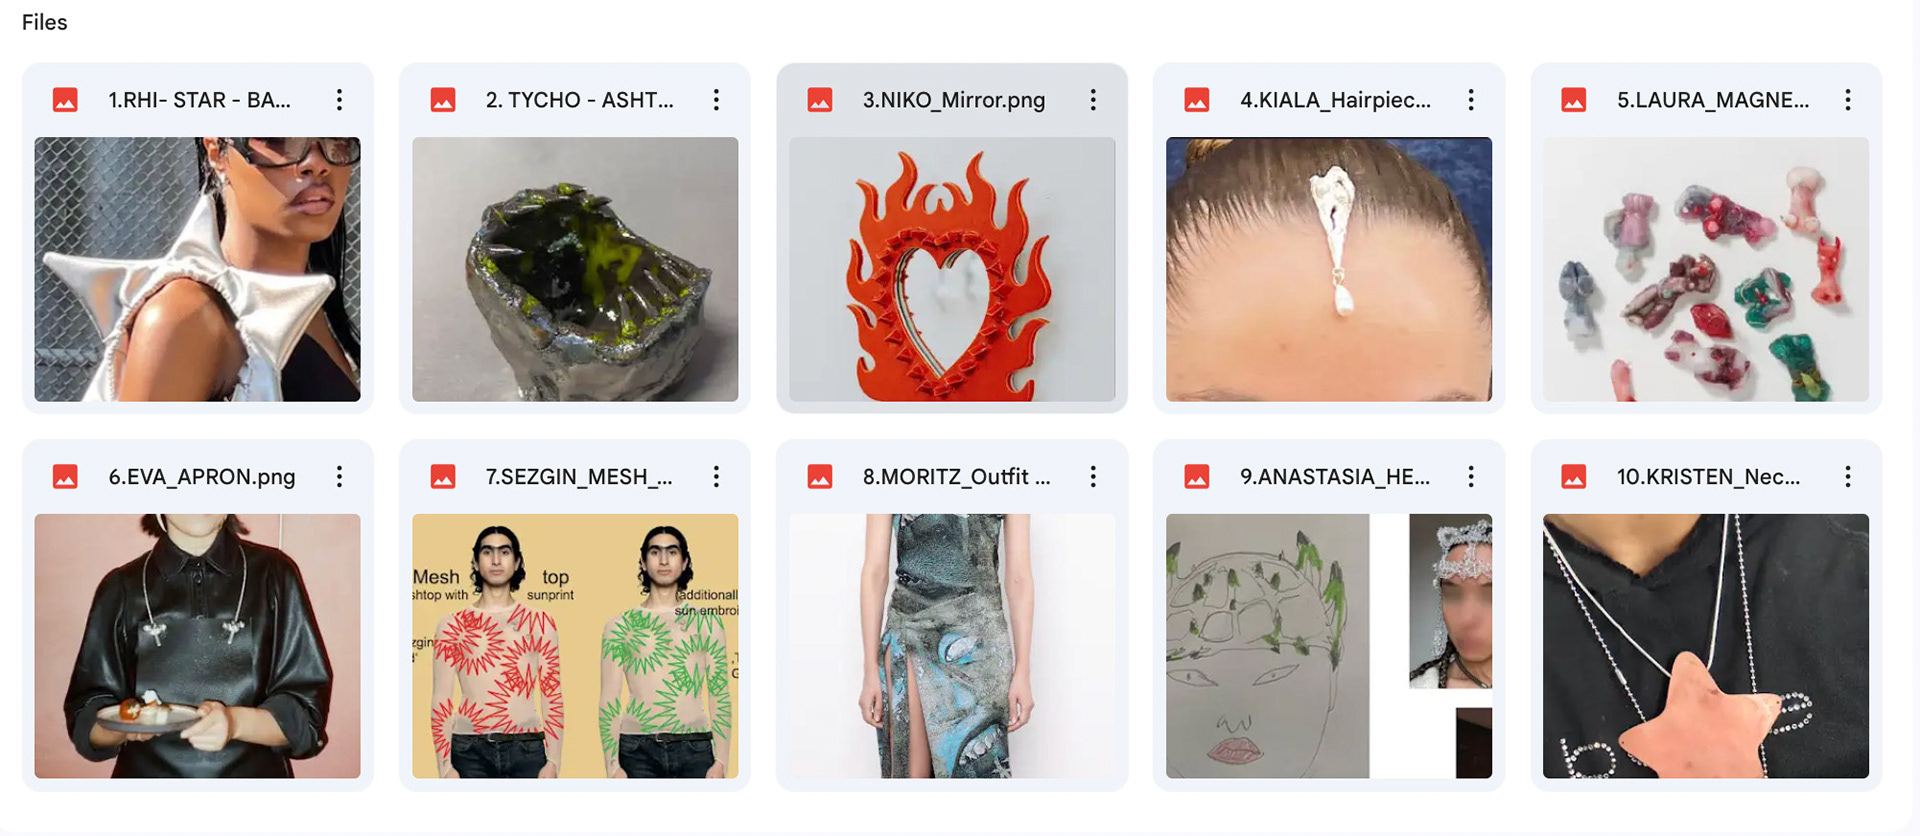The height and width of the screenshot is (836, 1920).
Task: Open three-dot menu for 3.NIKO_Mirror.png
Action: point(1093,100)
